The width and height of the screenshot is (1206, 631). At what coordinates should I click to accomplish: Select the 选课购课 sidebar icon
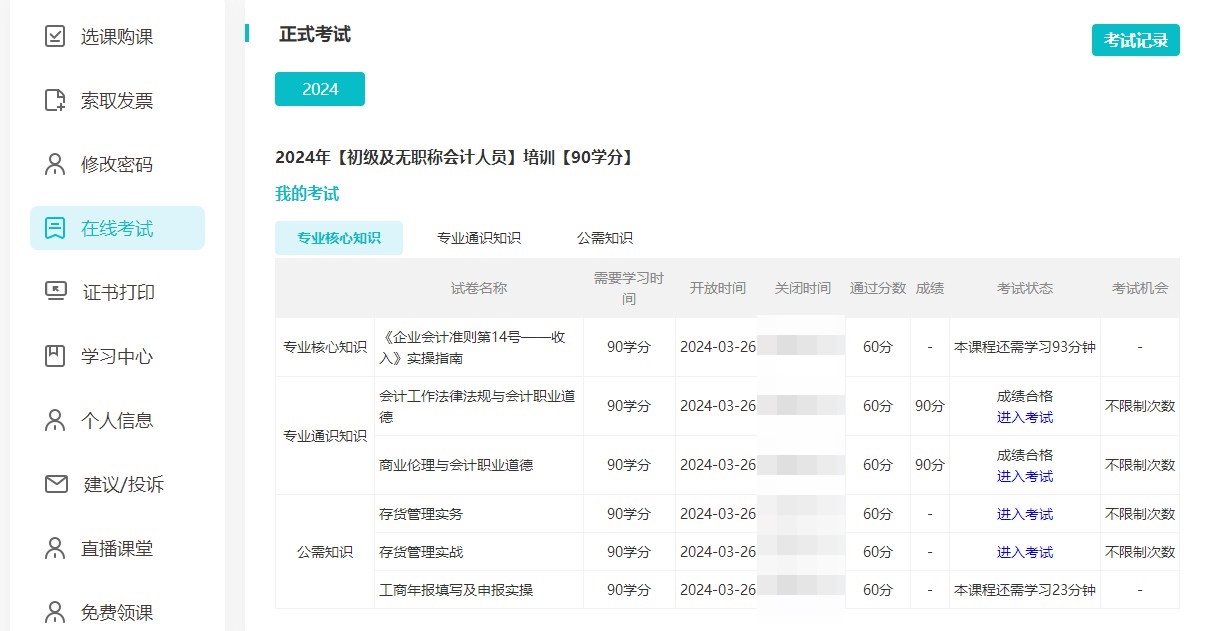pos(54,36)
